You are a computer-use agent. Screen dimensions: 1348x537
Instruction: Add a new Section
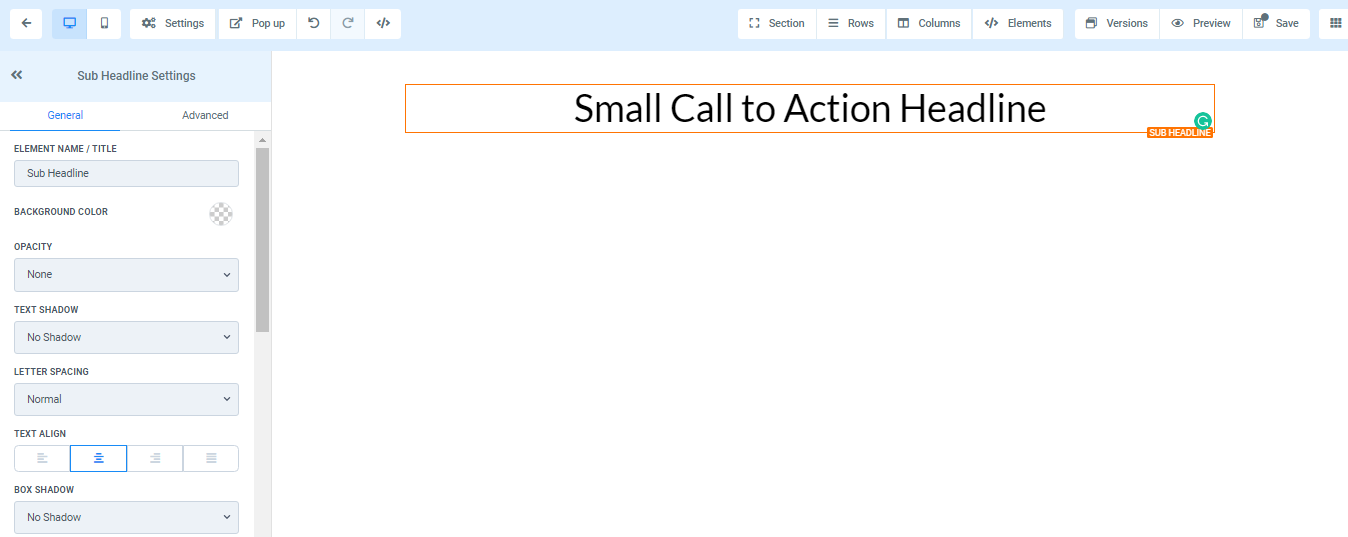coord(777,23)
